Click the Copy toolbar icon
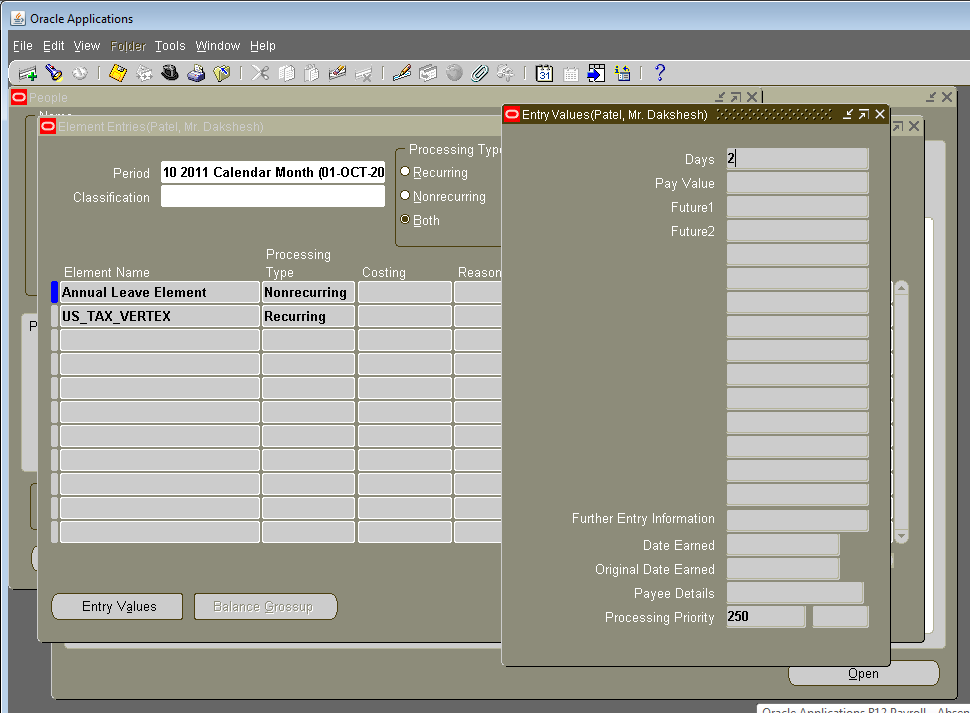 click(286, 74)
